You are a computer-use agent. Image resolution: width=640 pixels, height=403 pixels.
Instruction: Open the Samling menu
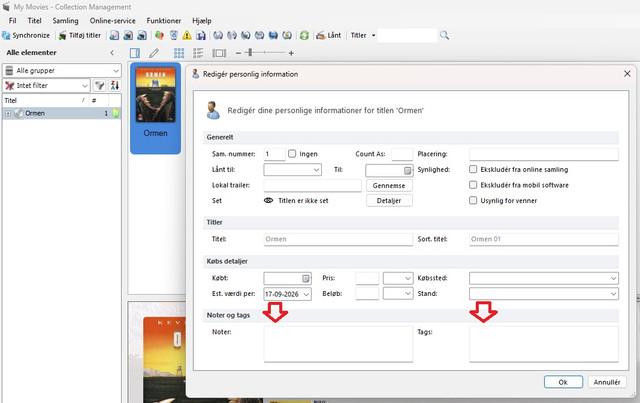tap(65, 21)
